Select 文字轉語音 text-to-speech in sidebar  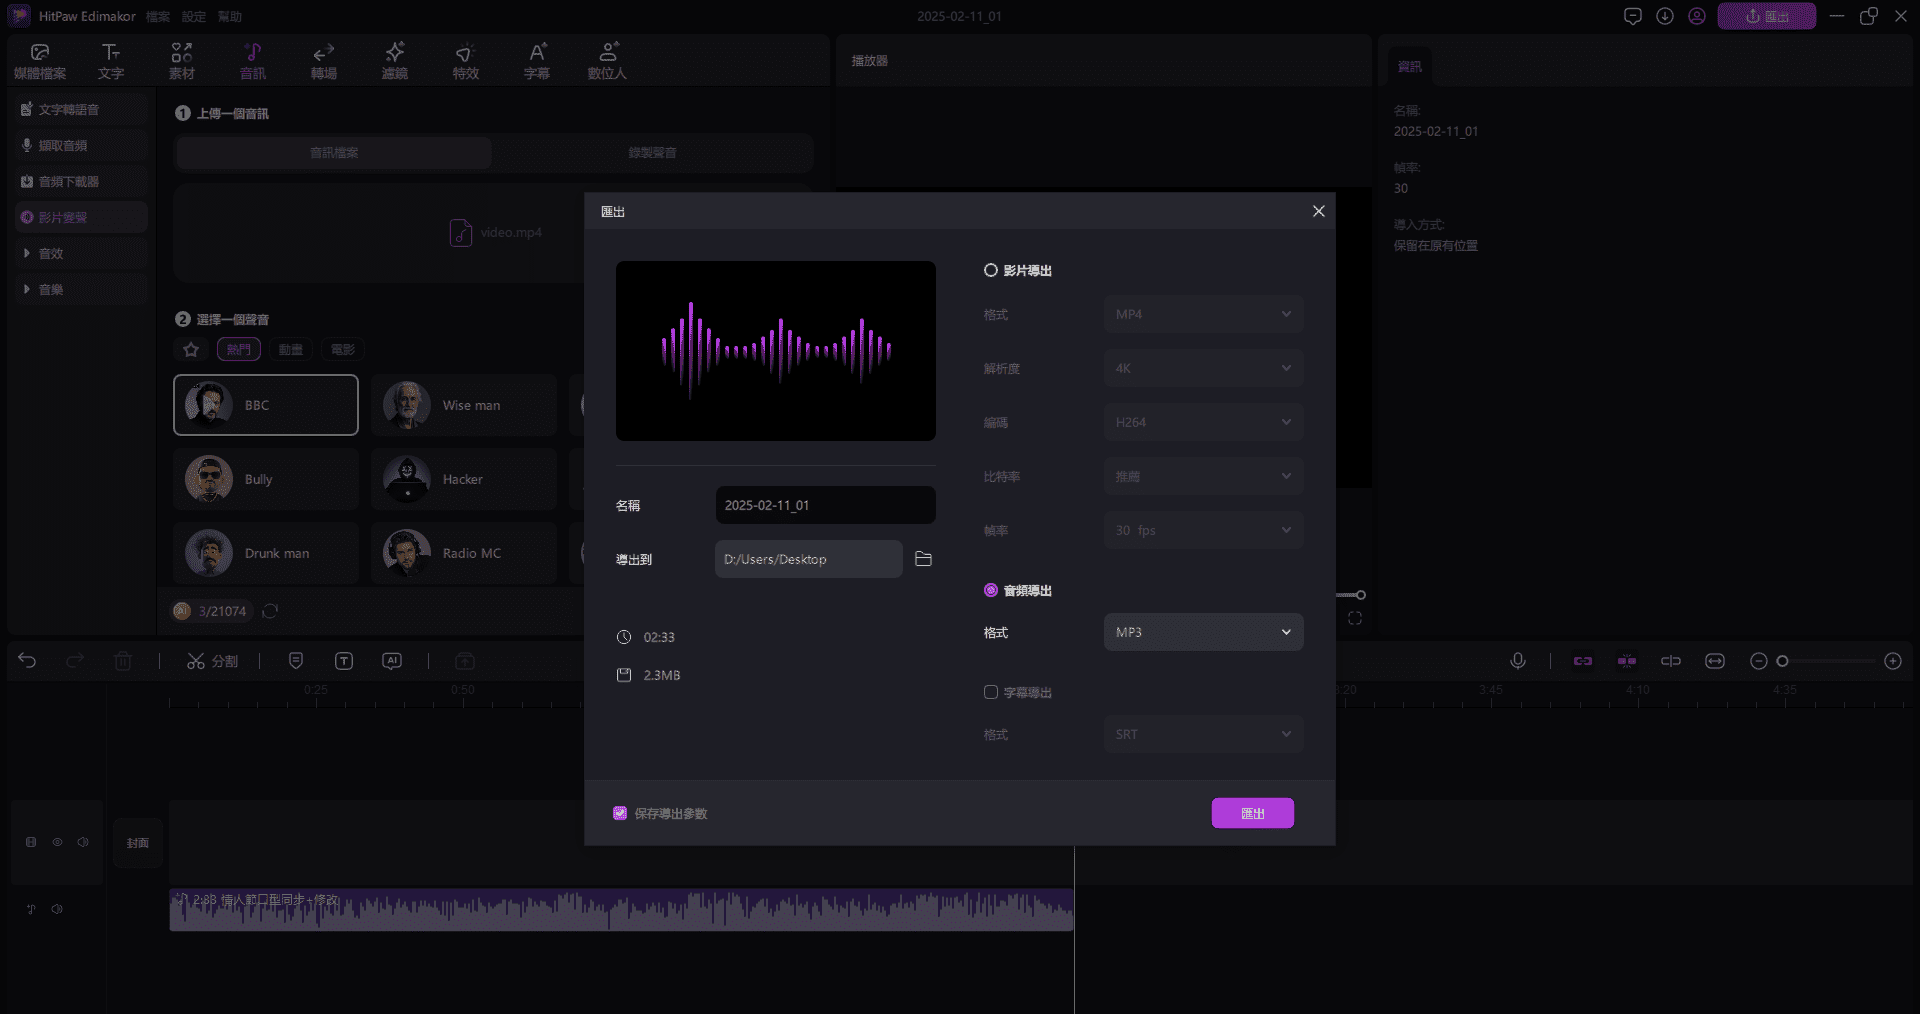coord(80,109)
